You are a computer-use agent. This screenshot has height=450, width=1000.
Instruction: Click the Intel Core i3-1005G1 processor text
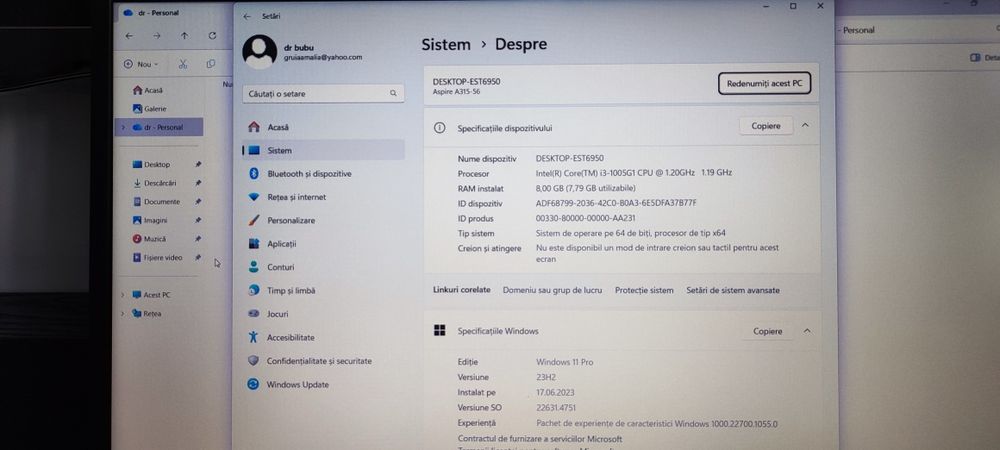pyautogui.click(x=634, y=173)
